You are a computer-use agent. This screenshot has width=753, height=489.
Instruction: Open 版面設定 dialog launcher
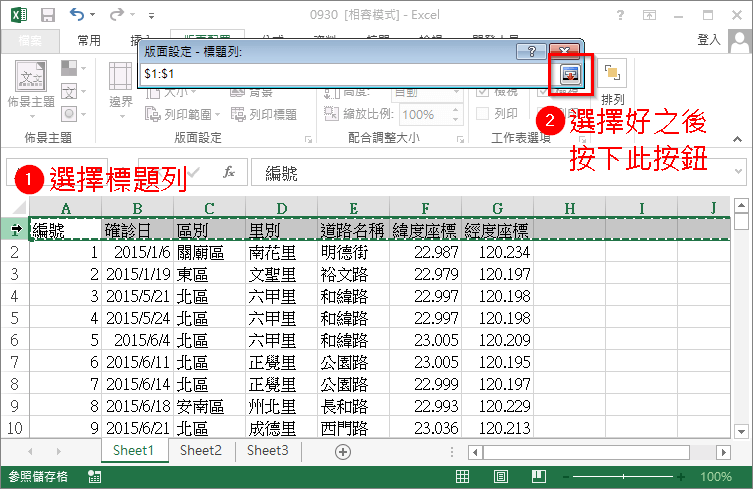point(308,140)
